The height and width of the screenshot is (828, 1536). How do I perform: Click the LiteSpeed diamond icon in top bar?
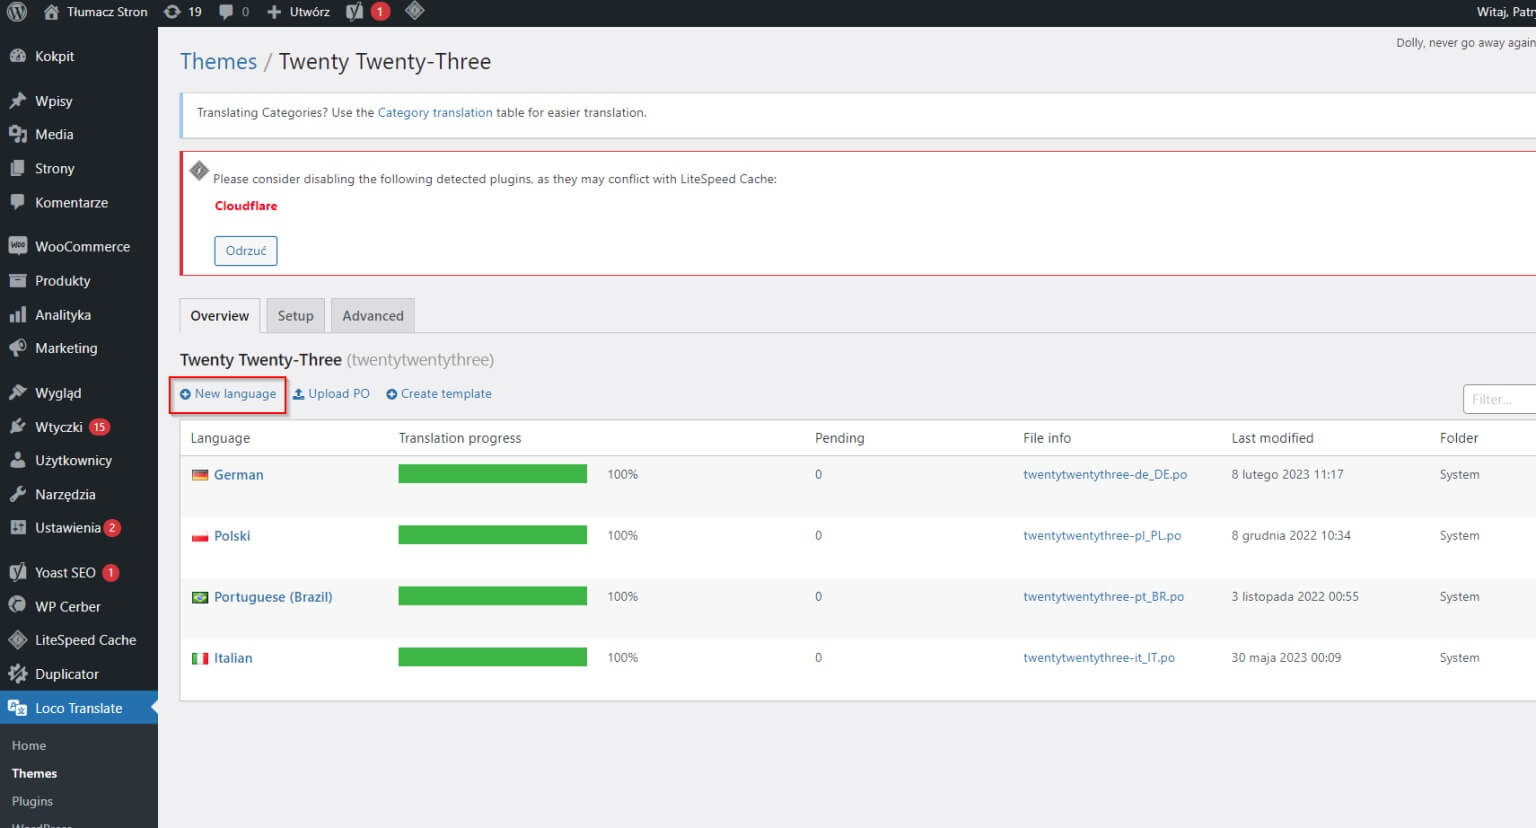(x=415, y=11)
